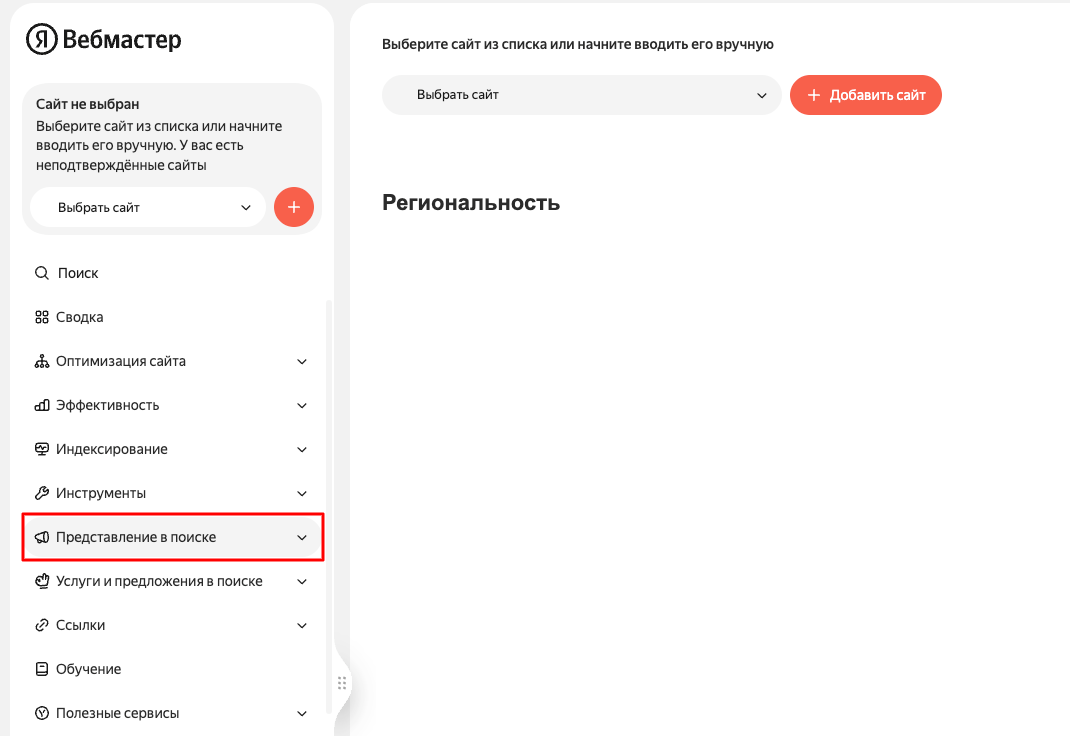
Task: Open the sidebar Выбрать сайт dropdown
Action: [x=148, y=207]
